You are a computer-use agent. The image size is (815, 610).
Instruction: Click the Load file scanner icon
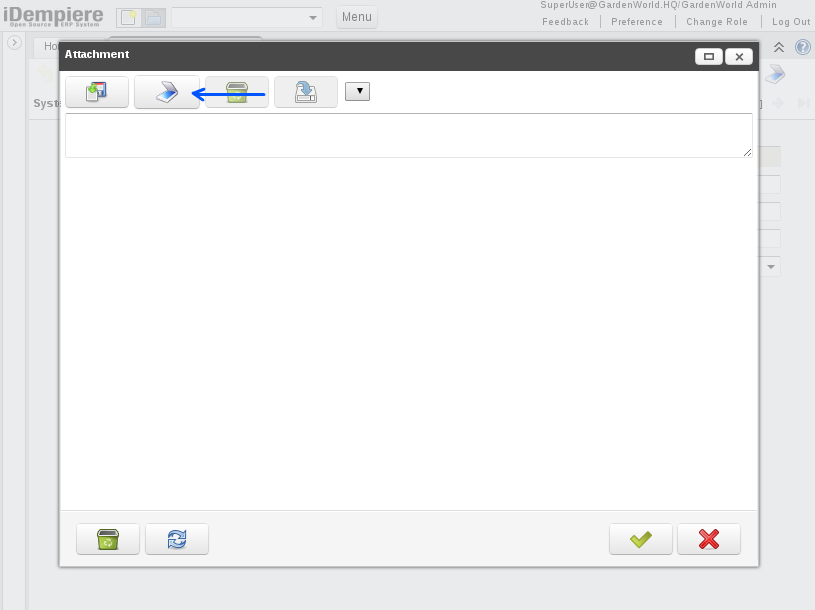click(x=167, y=92)
